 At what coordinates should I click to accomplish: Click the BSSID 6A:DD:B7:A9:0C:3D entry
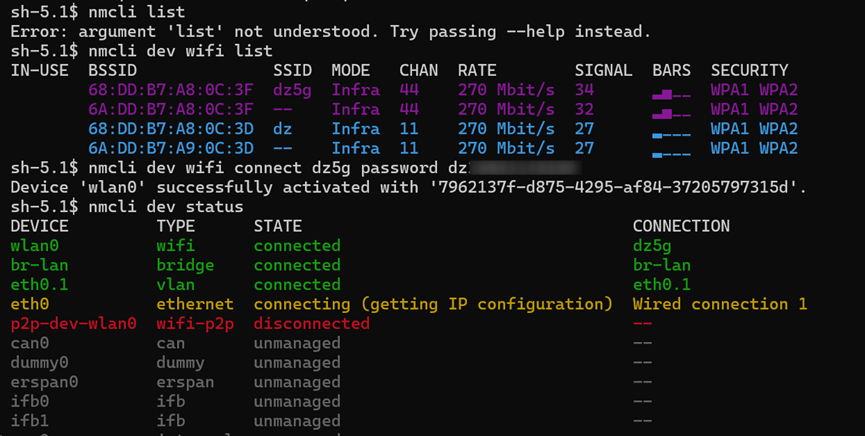170,148
